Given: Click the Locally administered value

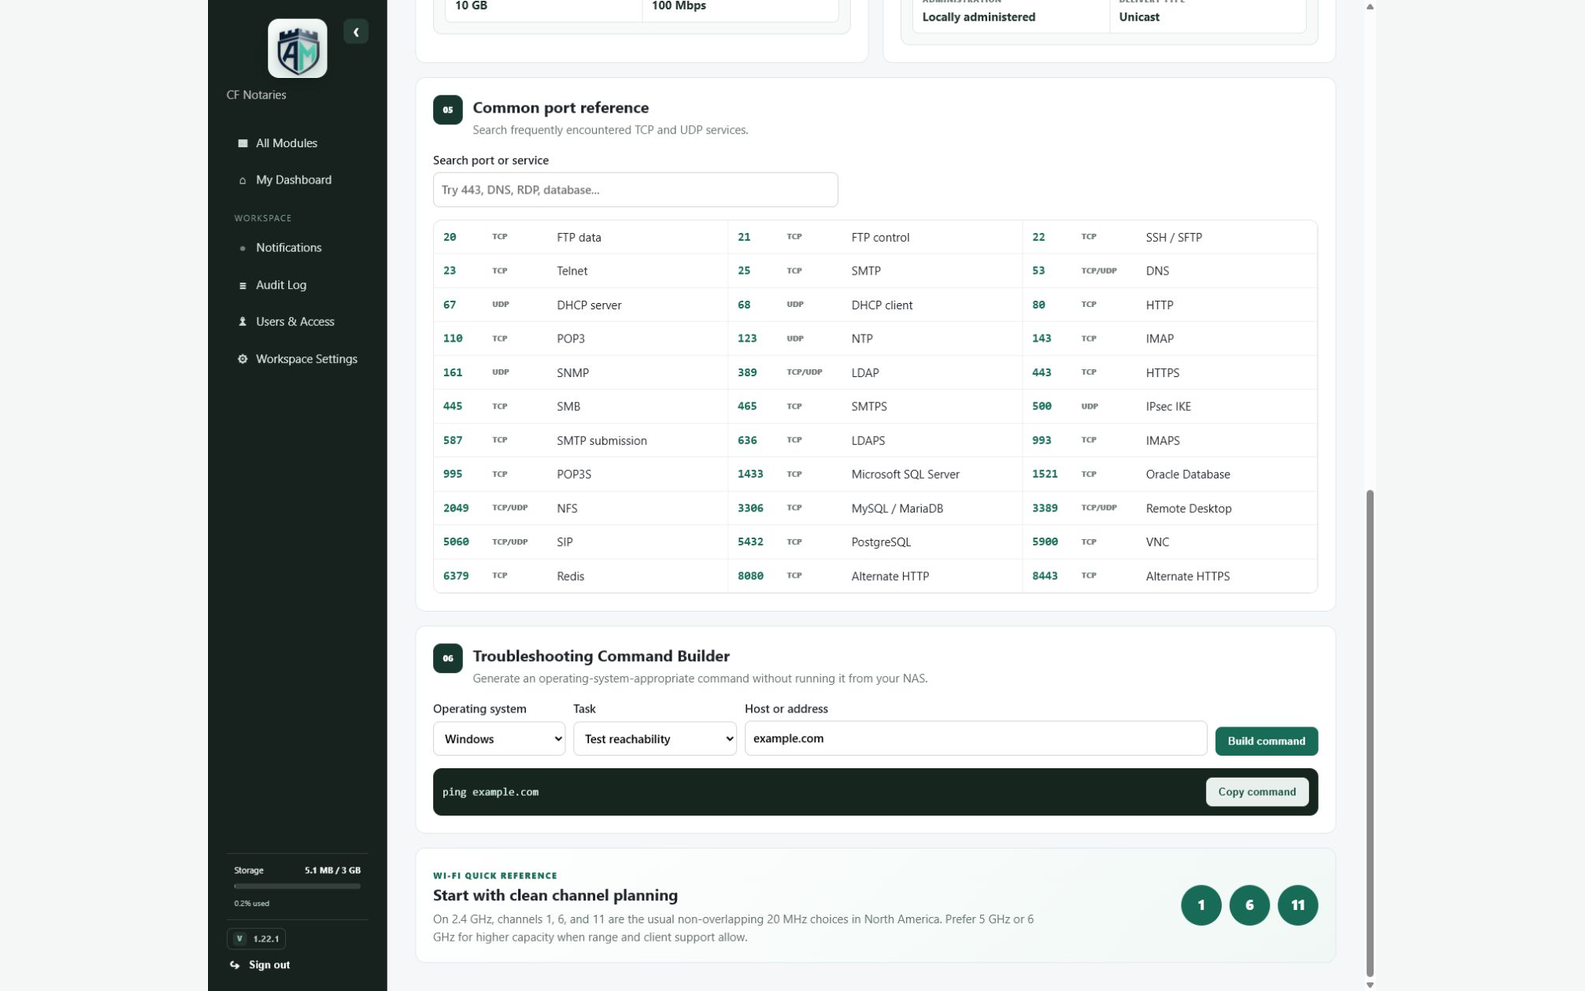Looking at the screenshot, I should 979,17.
